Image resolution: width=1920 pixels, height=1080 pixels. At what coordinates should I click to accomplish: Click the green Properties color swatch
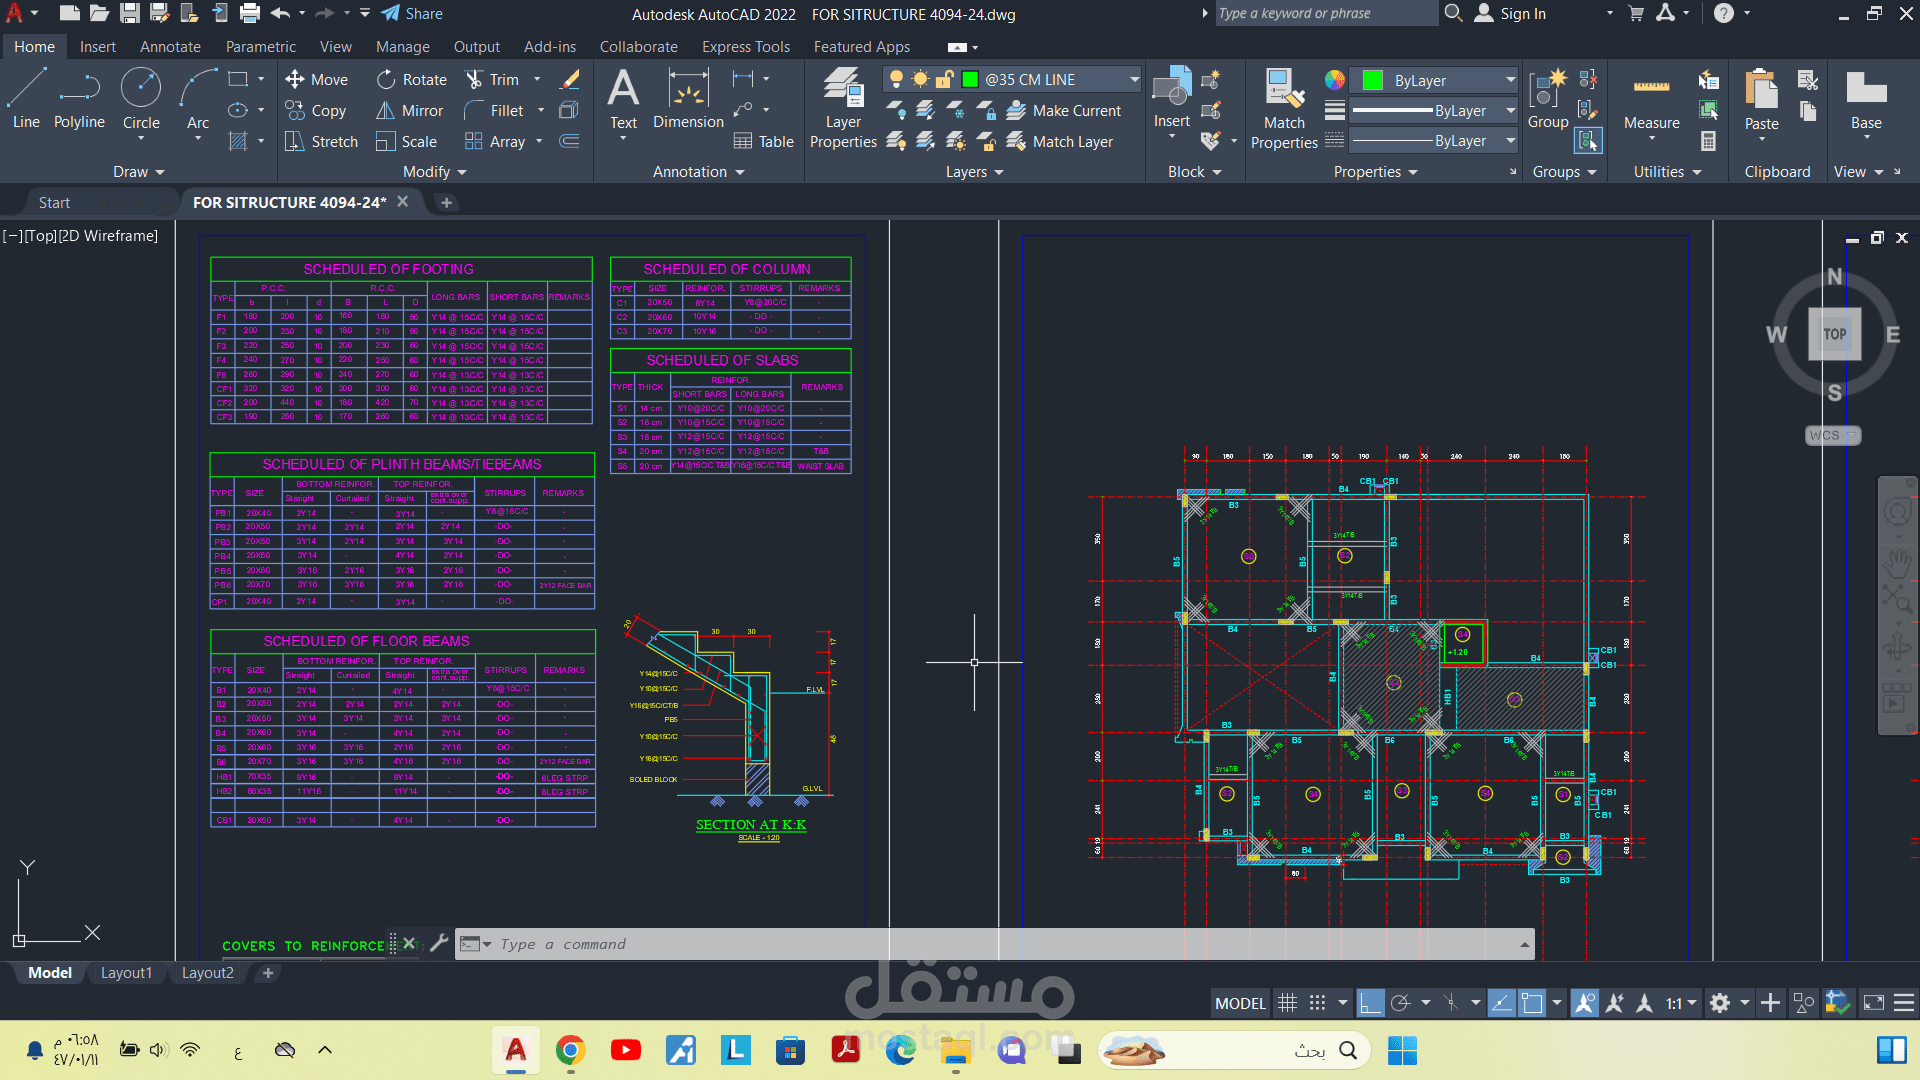pyautogui.click(x=1372, y=81)
